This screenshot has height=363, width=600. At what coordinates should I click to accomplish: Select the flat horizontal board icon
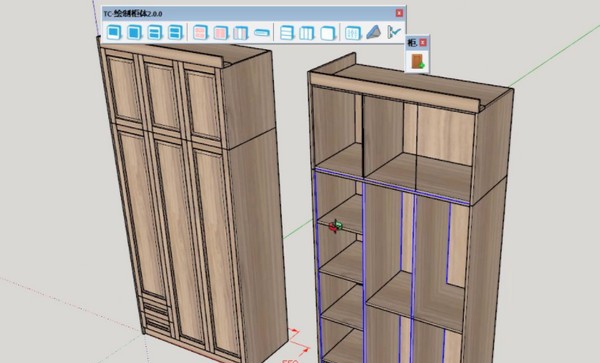(262, 33)
